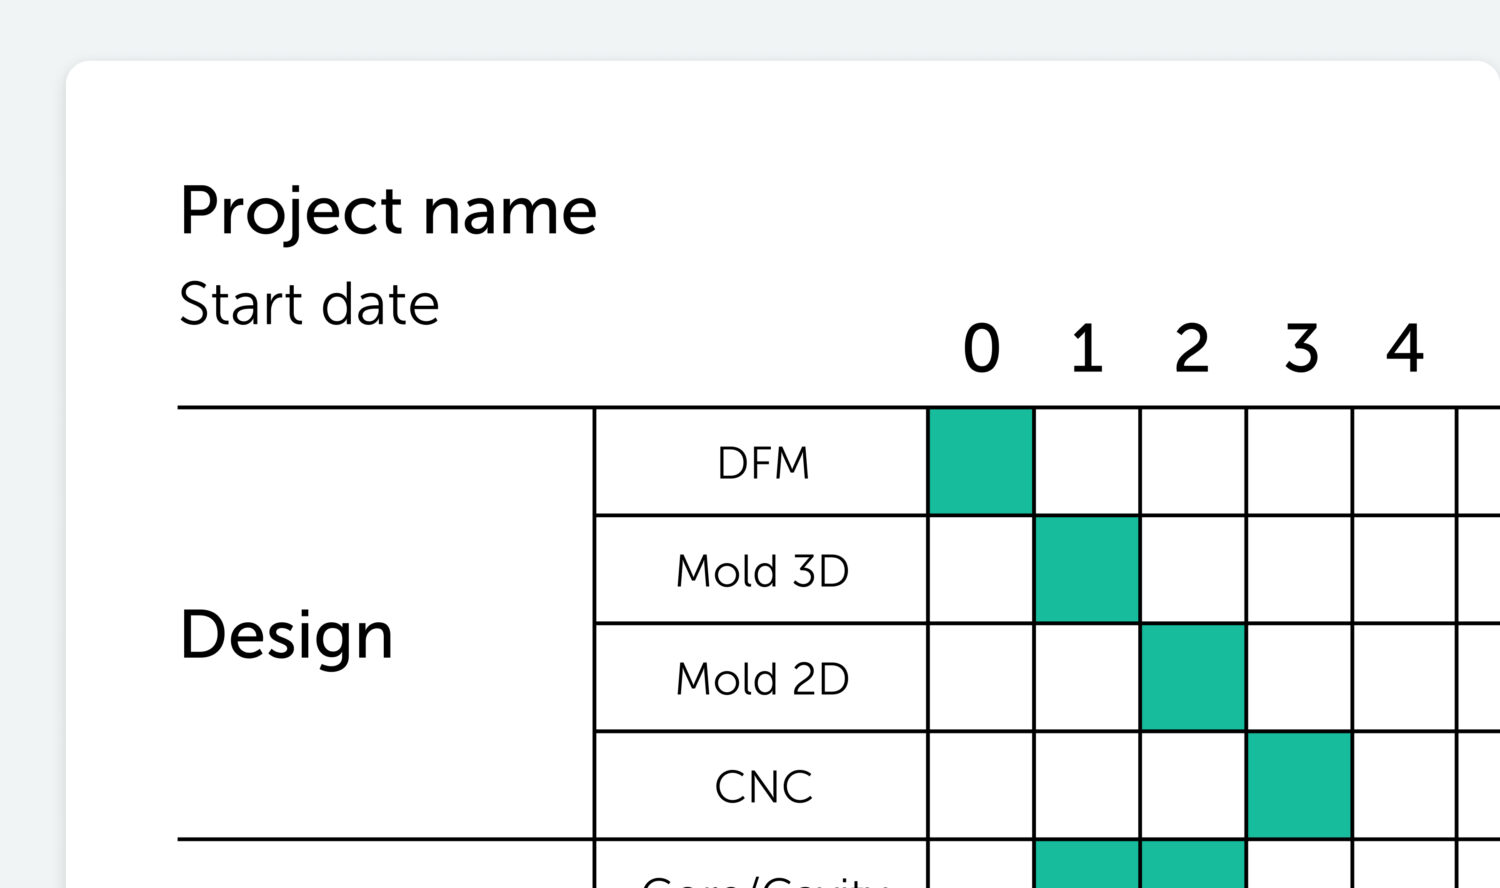Open the Mold 2D task label
The image size is (1500, 888).
tap(763, 679)
